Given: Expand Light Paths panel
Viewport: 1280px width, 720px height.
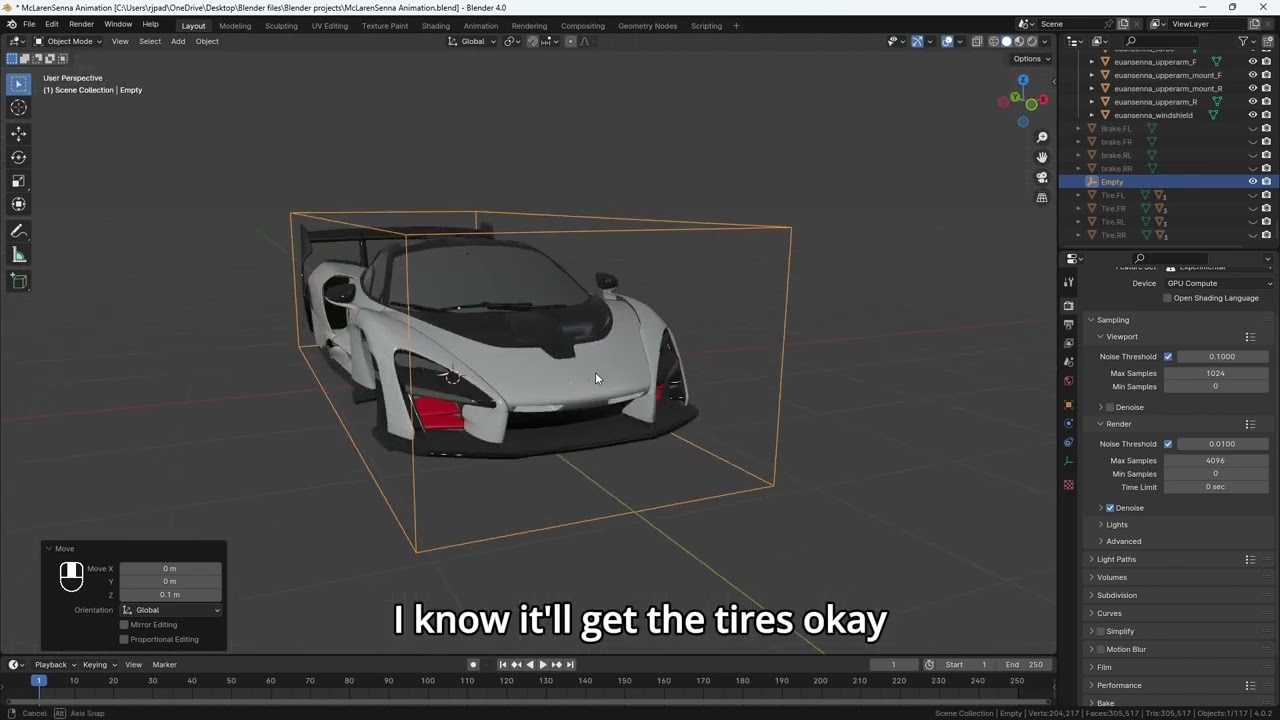Looking at the screenshot, I should [1116, 559].
